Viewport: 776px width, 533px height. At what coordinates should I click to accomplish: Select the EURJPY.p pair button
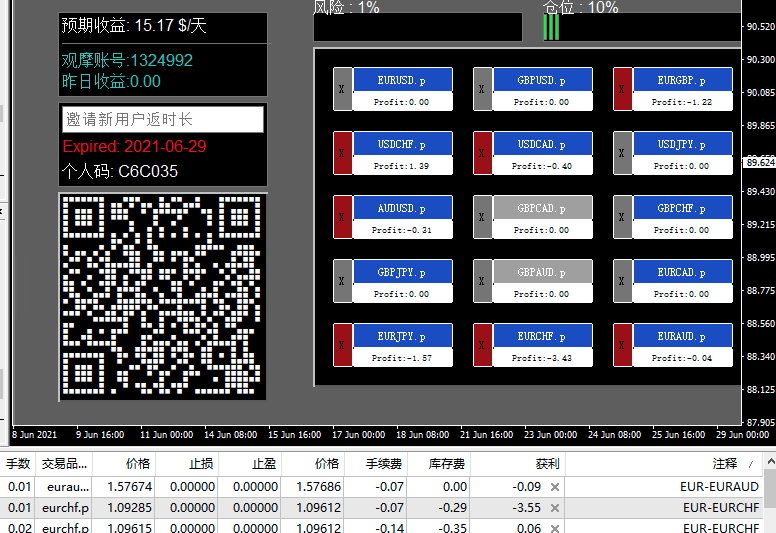point(402,335)
